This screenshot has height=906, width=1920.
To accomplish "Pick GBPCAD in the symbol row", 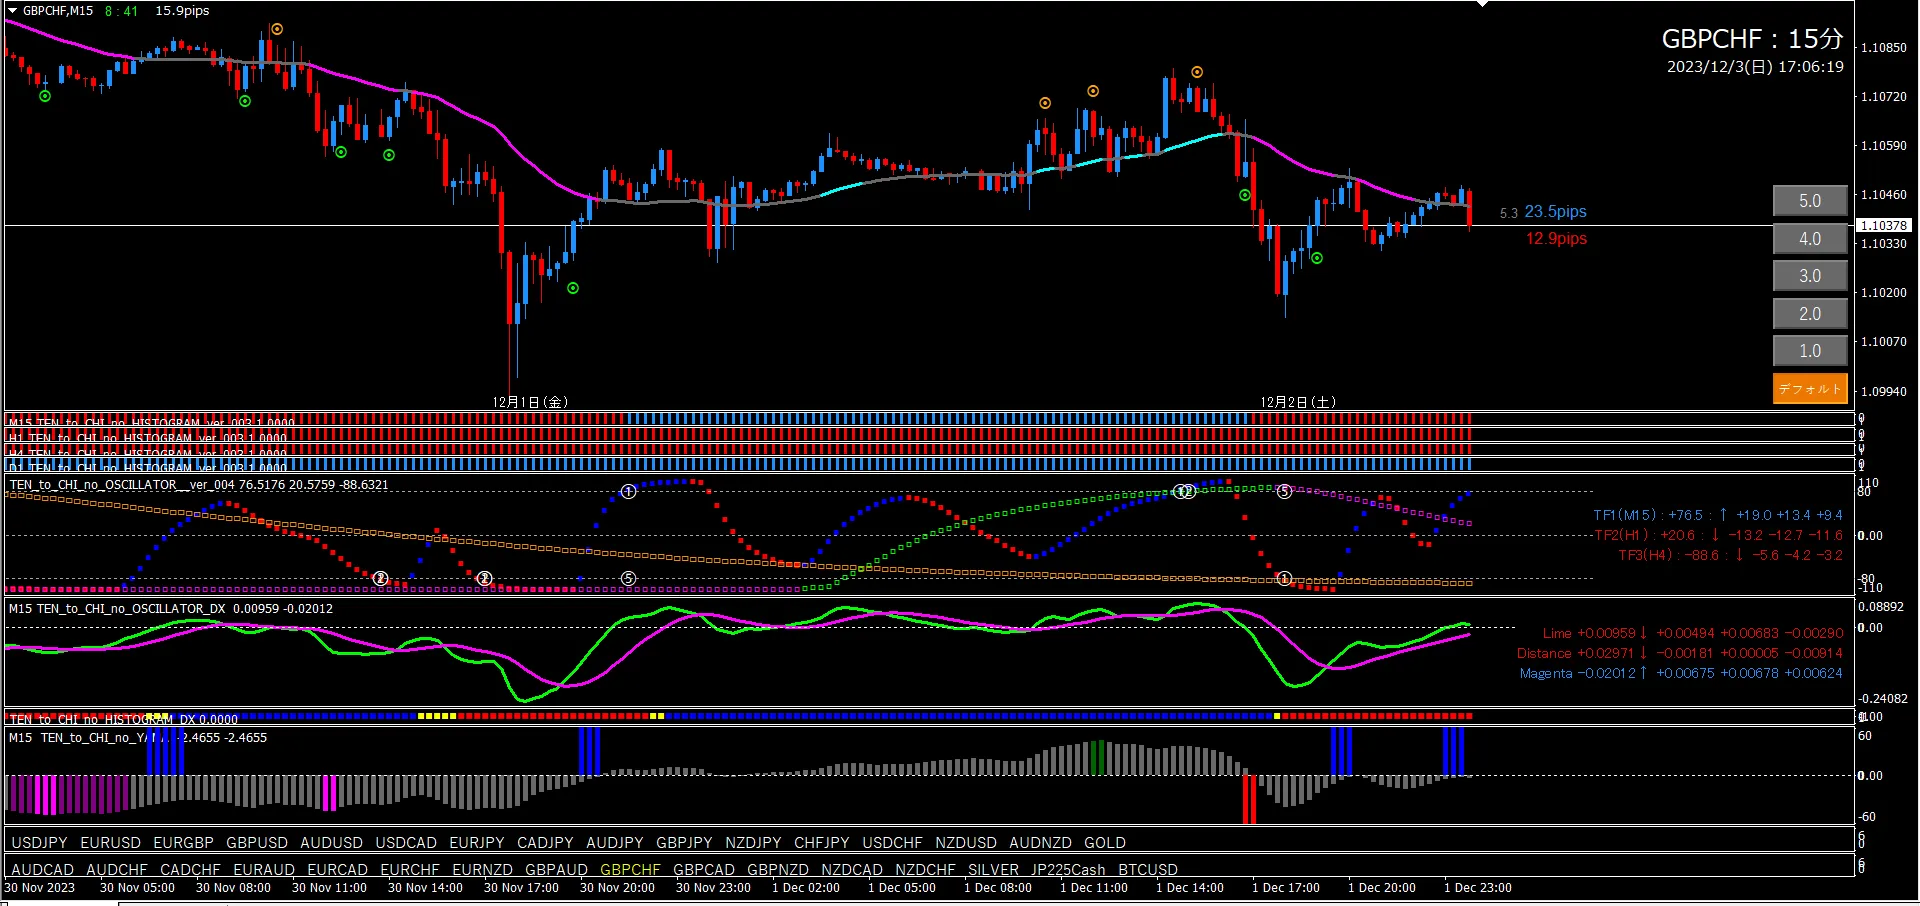I will click(x=704, y=870).
